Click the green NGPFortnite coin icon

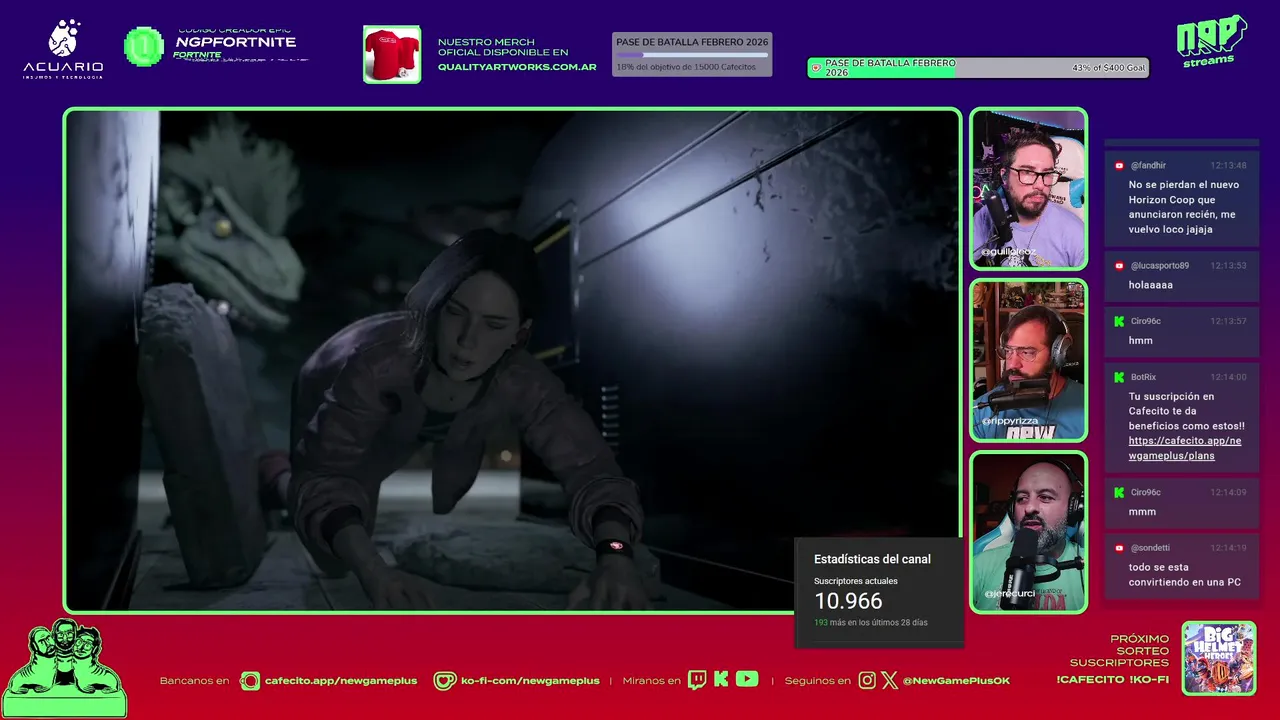(144, 46)
